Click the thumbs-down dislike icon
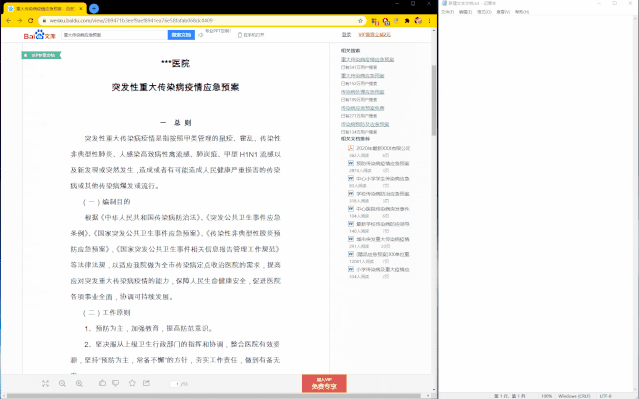 pyautogui.click(x=116, y=383)
